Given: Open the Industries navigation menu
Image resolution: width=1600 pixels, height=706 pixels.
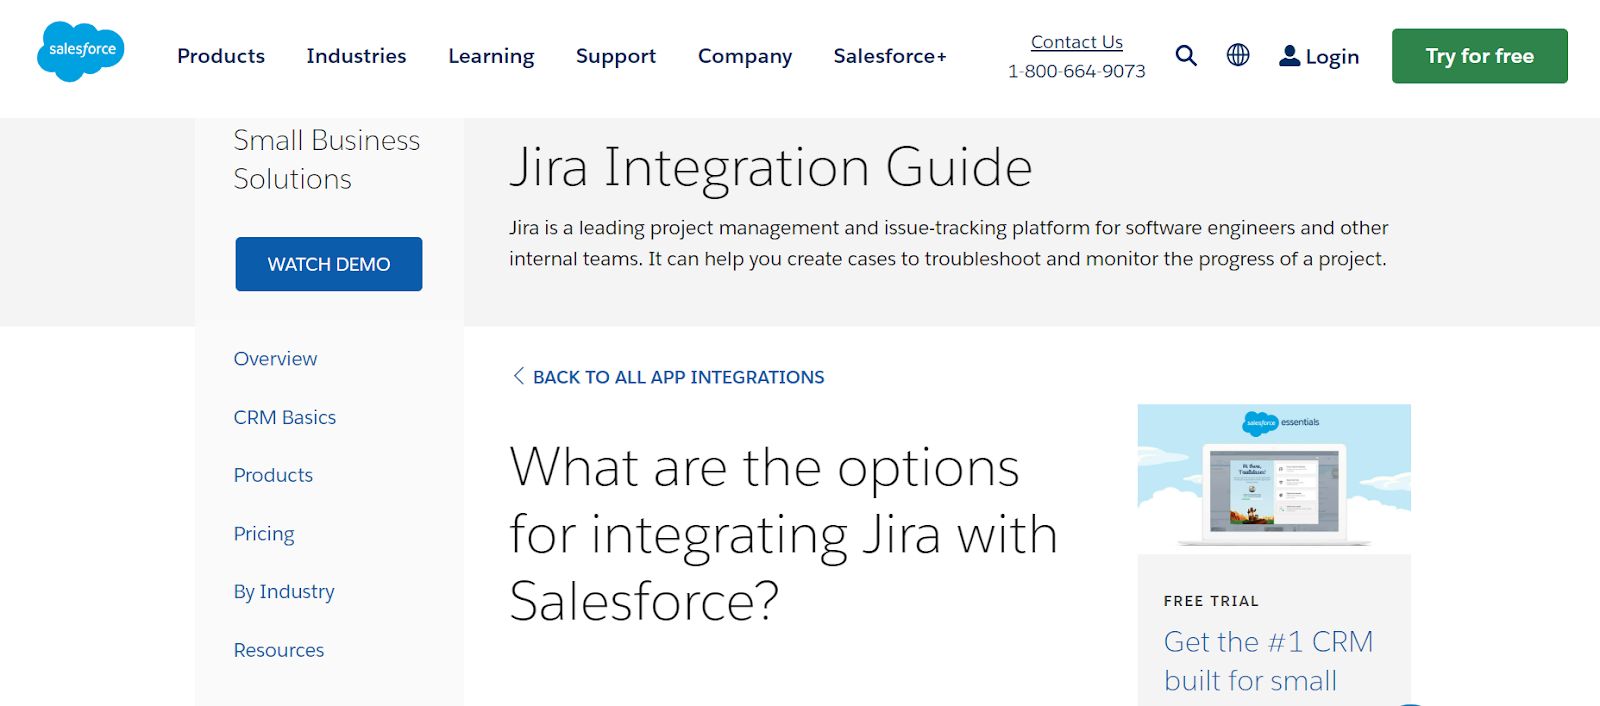Looking at the screenshot, I should [x=356, y=56].
